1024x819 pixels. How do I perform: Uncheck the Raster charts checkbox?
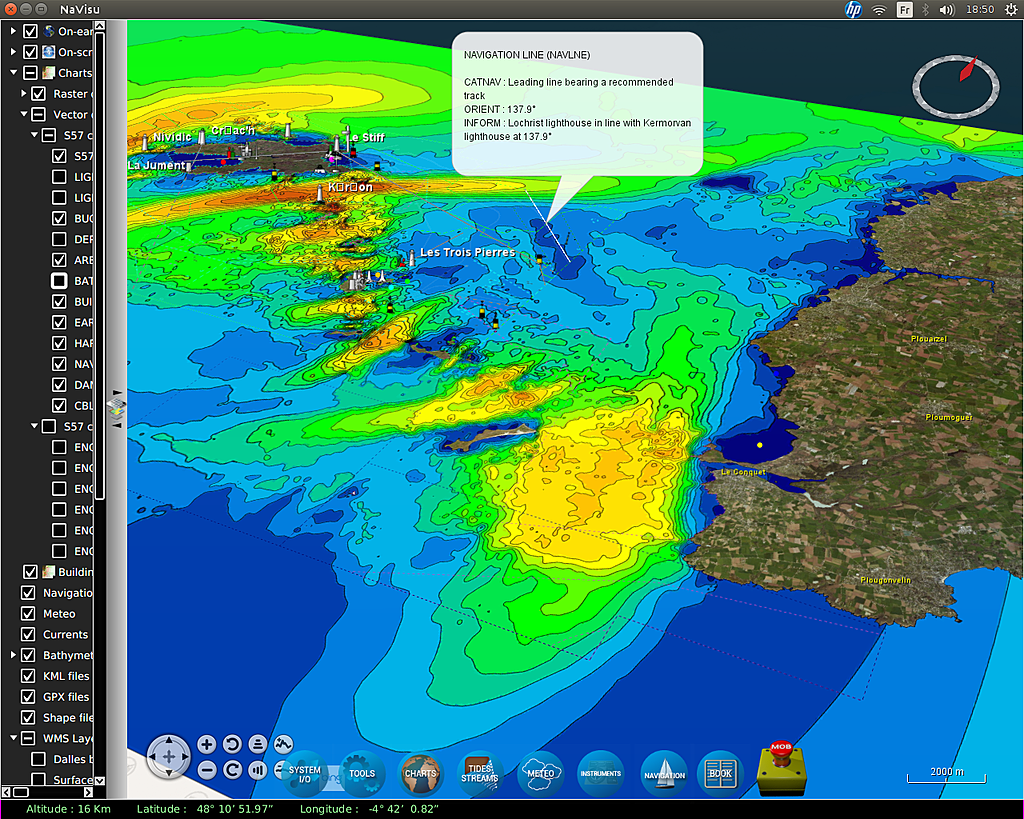click(39, 93)
